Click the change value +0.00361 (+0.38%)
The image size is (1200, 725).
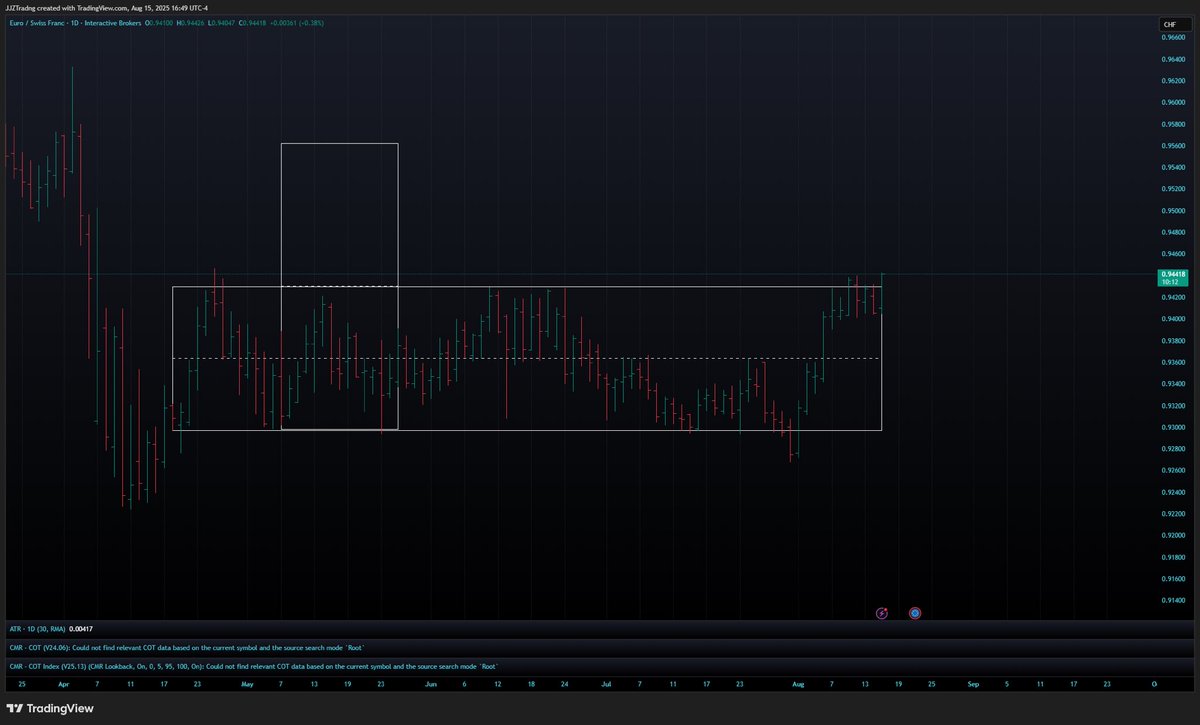click(299, 22)
